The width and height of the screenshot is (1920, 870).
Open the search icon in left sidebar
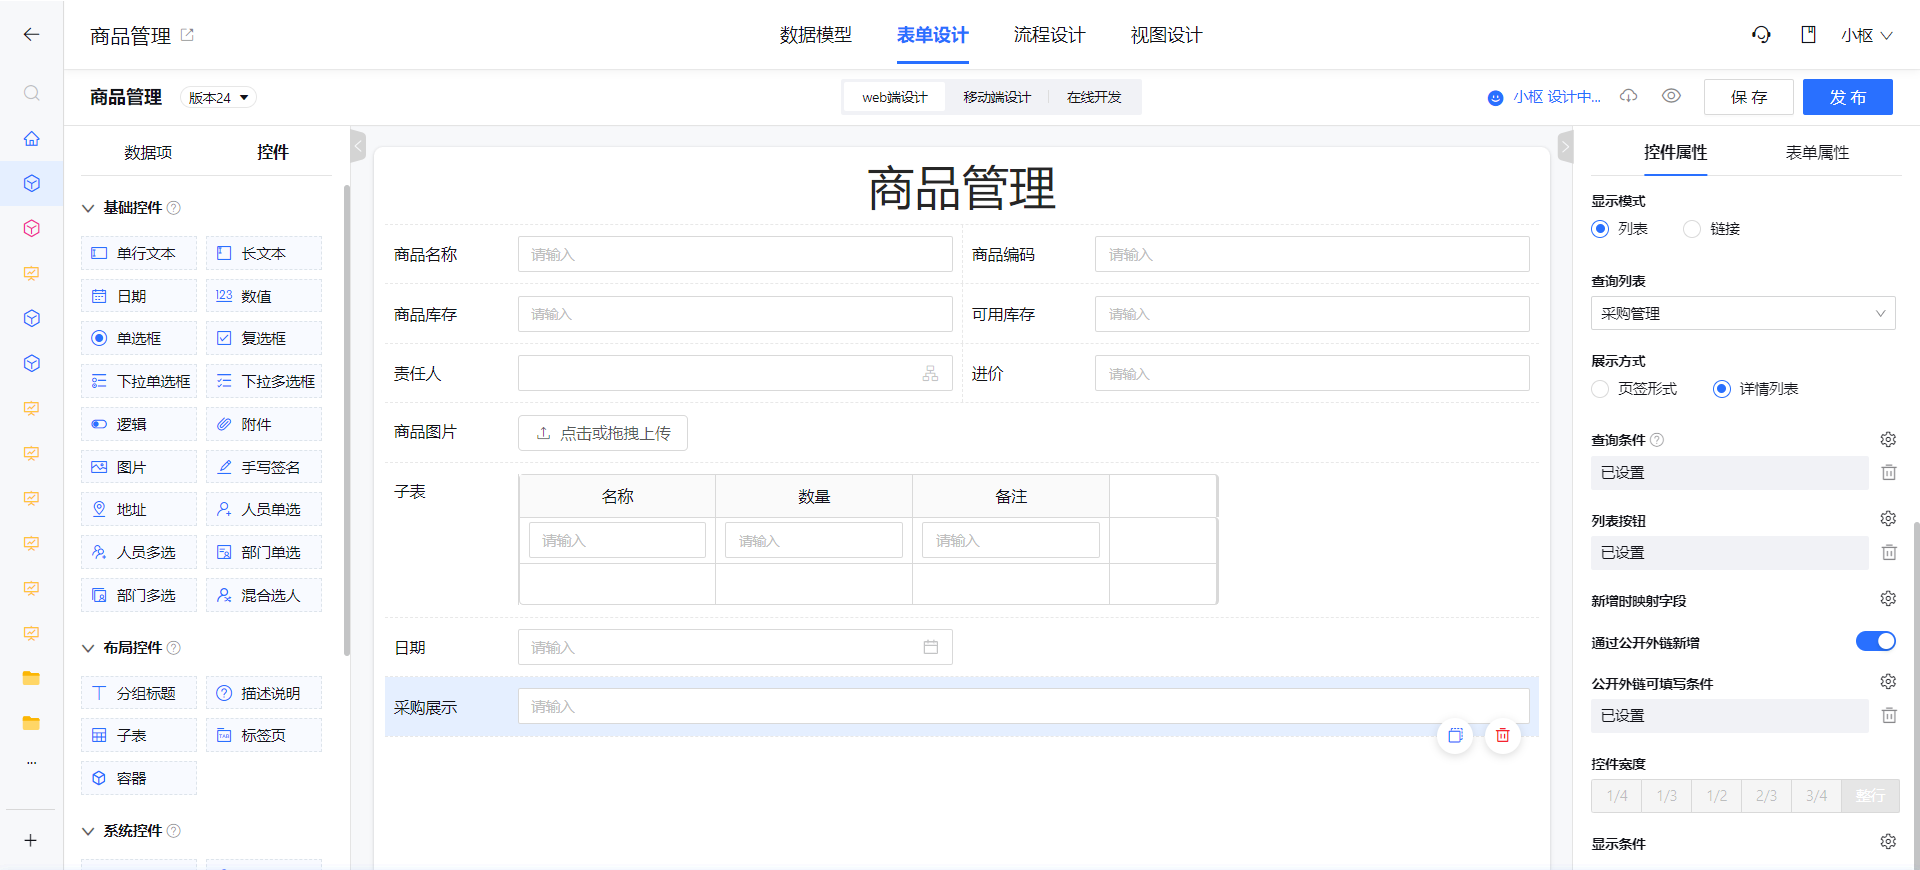pos(31,93)
